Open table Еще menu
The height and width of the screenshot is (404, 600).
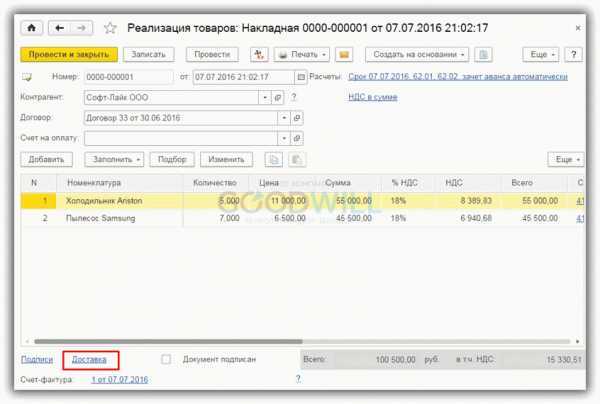coord(566,160)
